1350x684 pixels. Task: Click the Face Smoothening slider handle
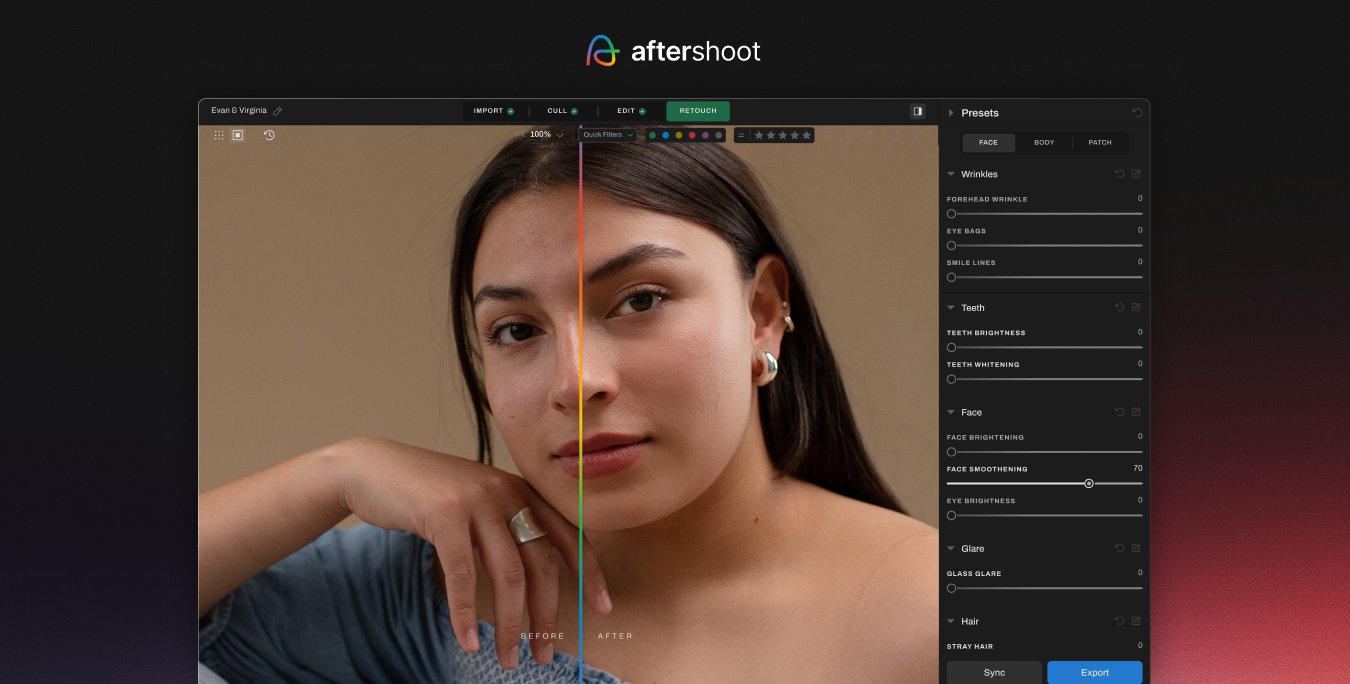[x=1089, y=484]
